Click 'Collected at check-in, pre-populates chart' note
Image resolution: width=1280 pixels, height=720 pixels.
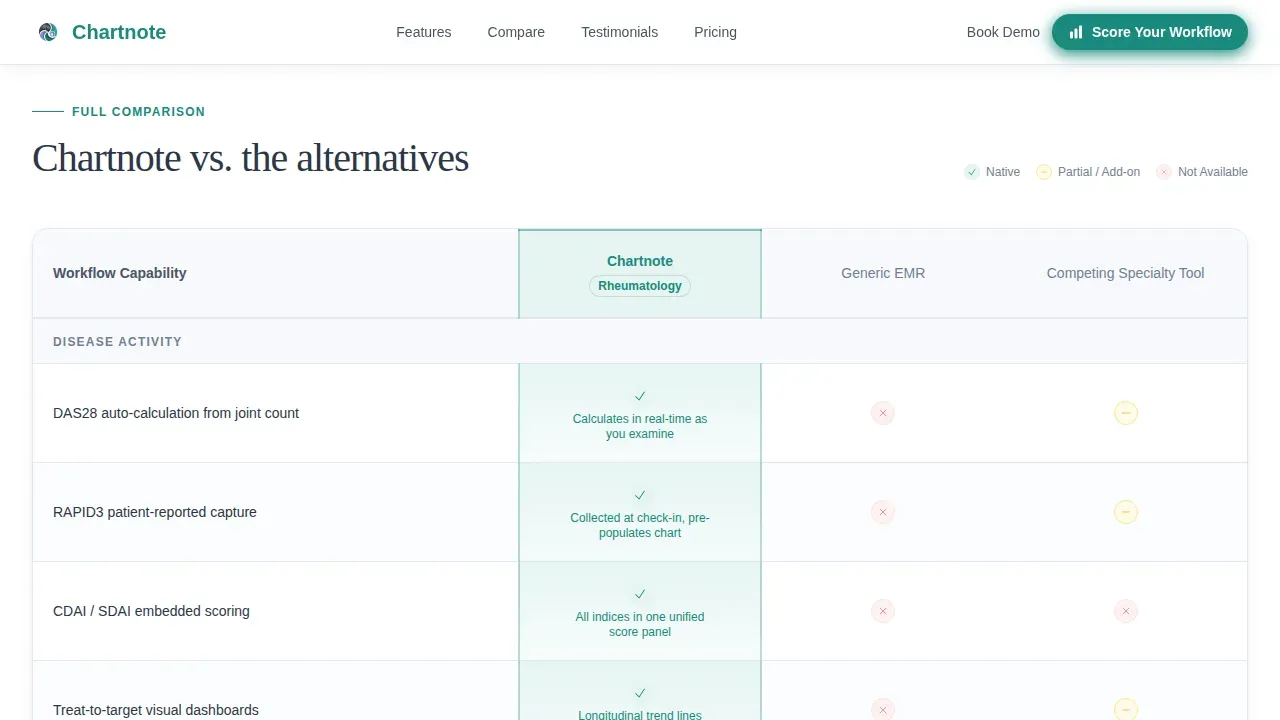click(x=640, y=526)
